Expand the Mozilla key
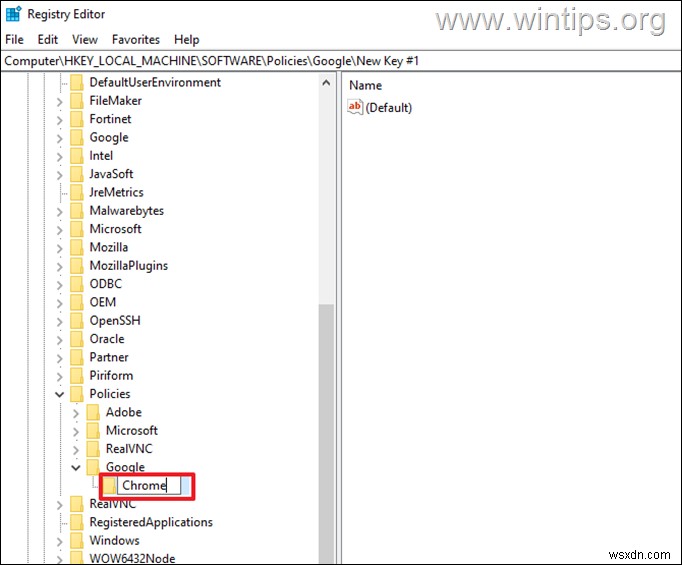682x565 pixels. (x=60, y=248)
